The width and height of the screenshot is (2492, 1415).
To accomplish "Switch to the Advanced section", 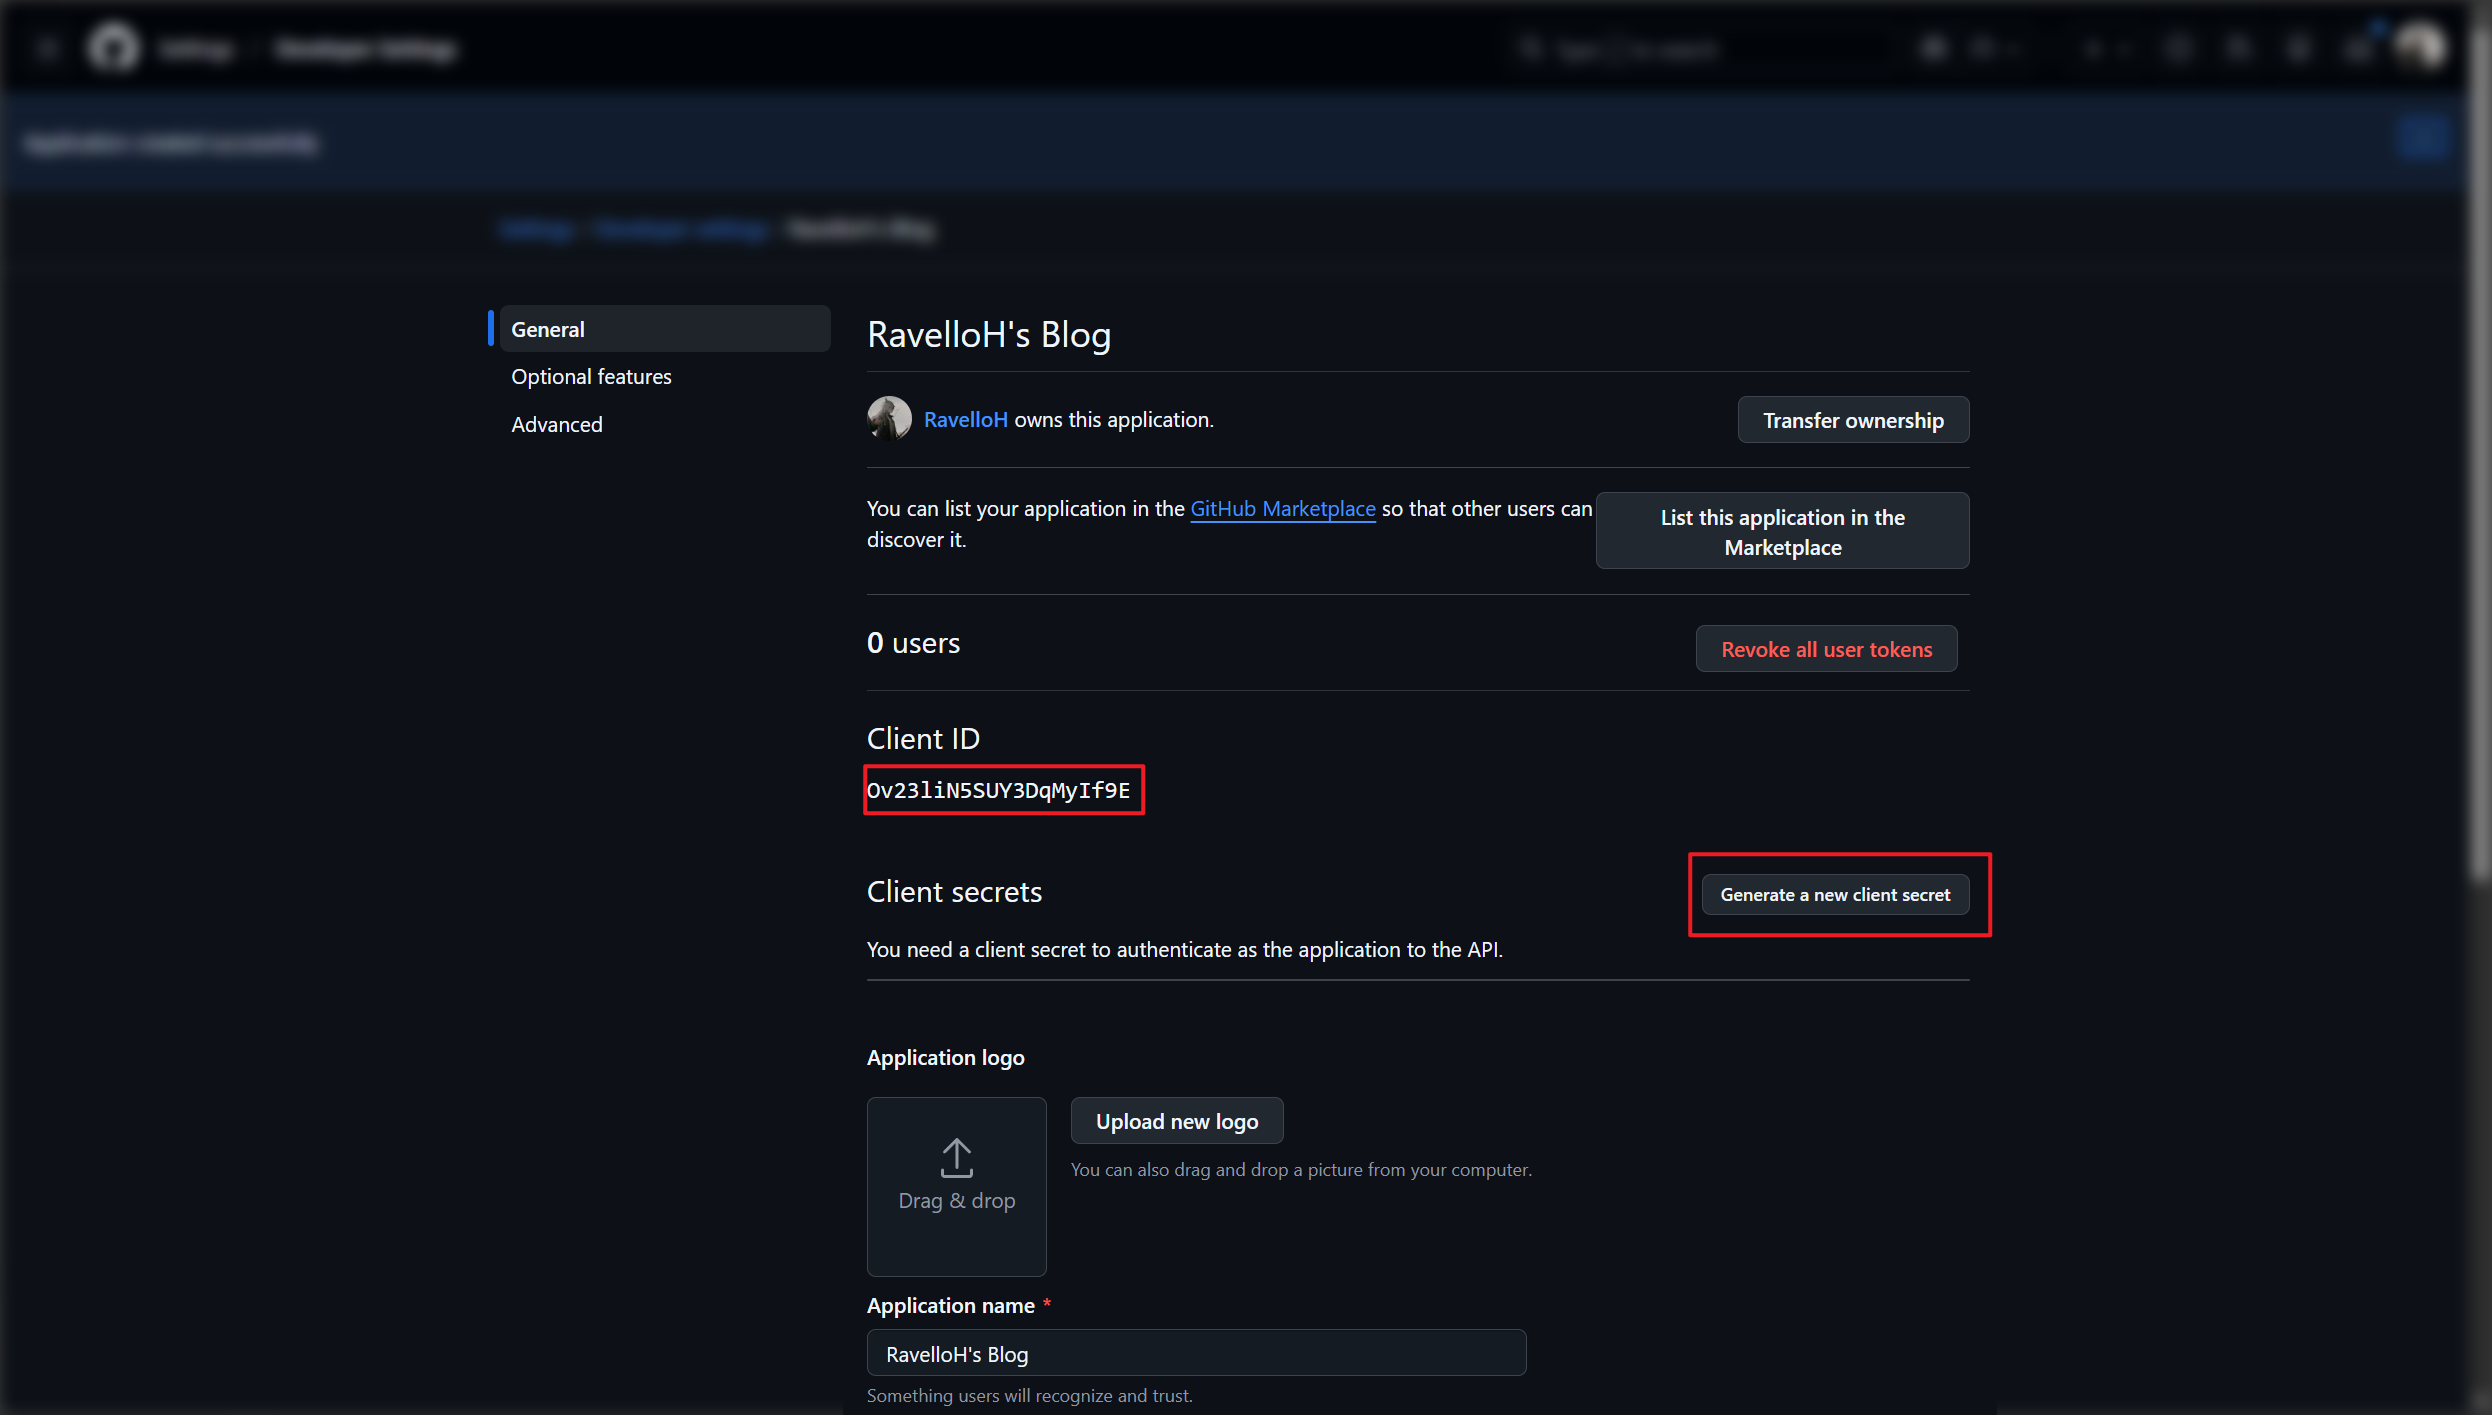I will pyautogui.click(x=557, y=425).
